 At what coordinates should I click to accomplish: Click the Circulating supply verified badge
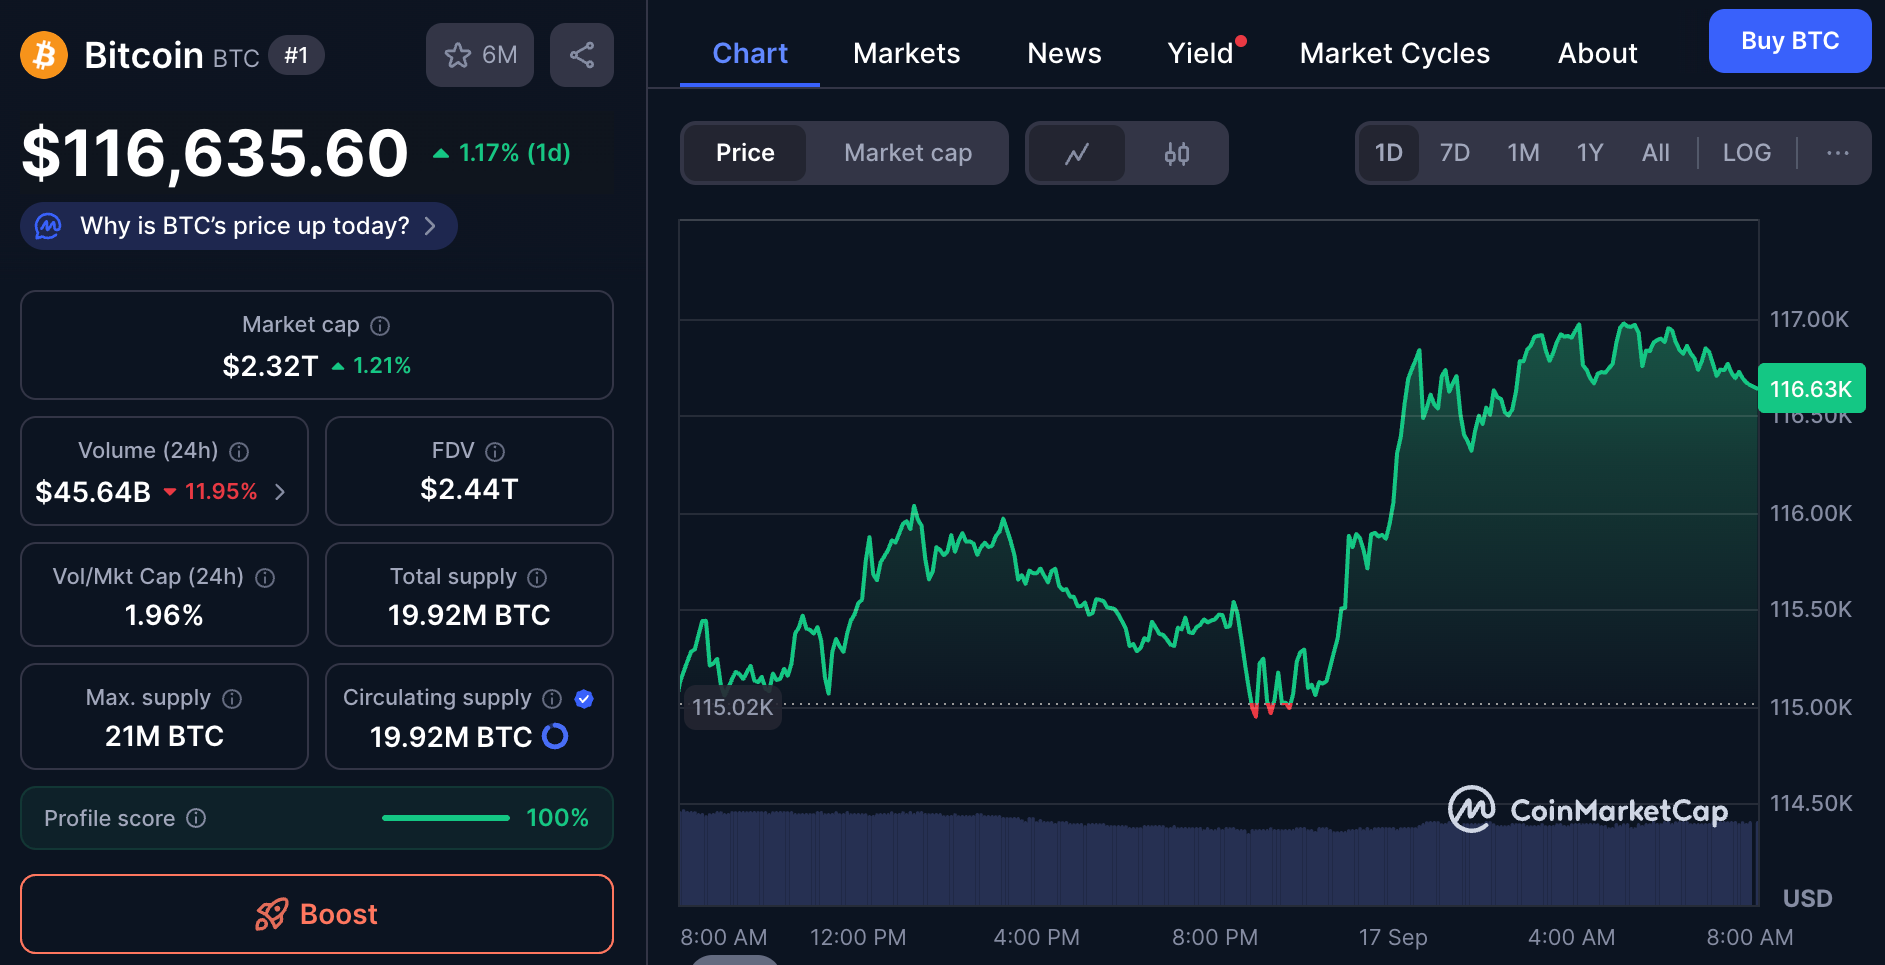[585, 698]
